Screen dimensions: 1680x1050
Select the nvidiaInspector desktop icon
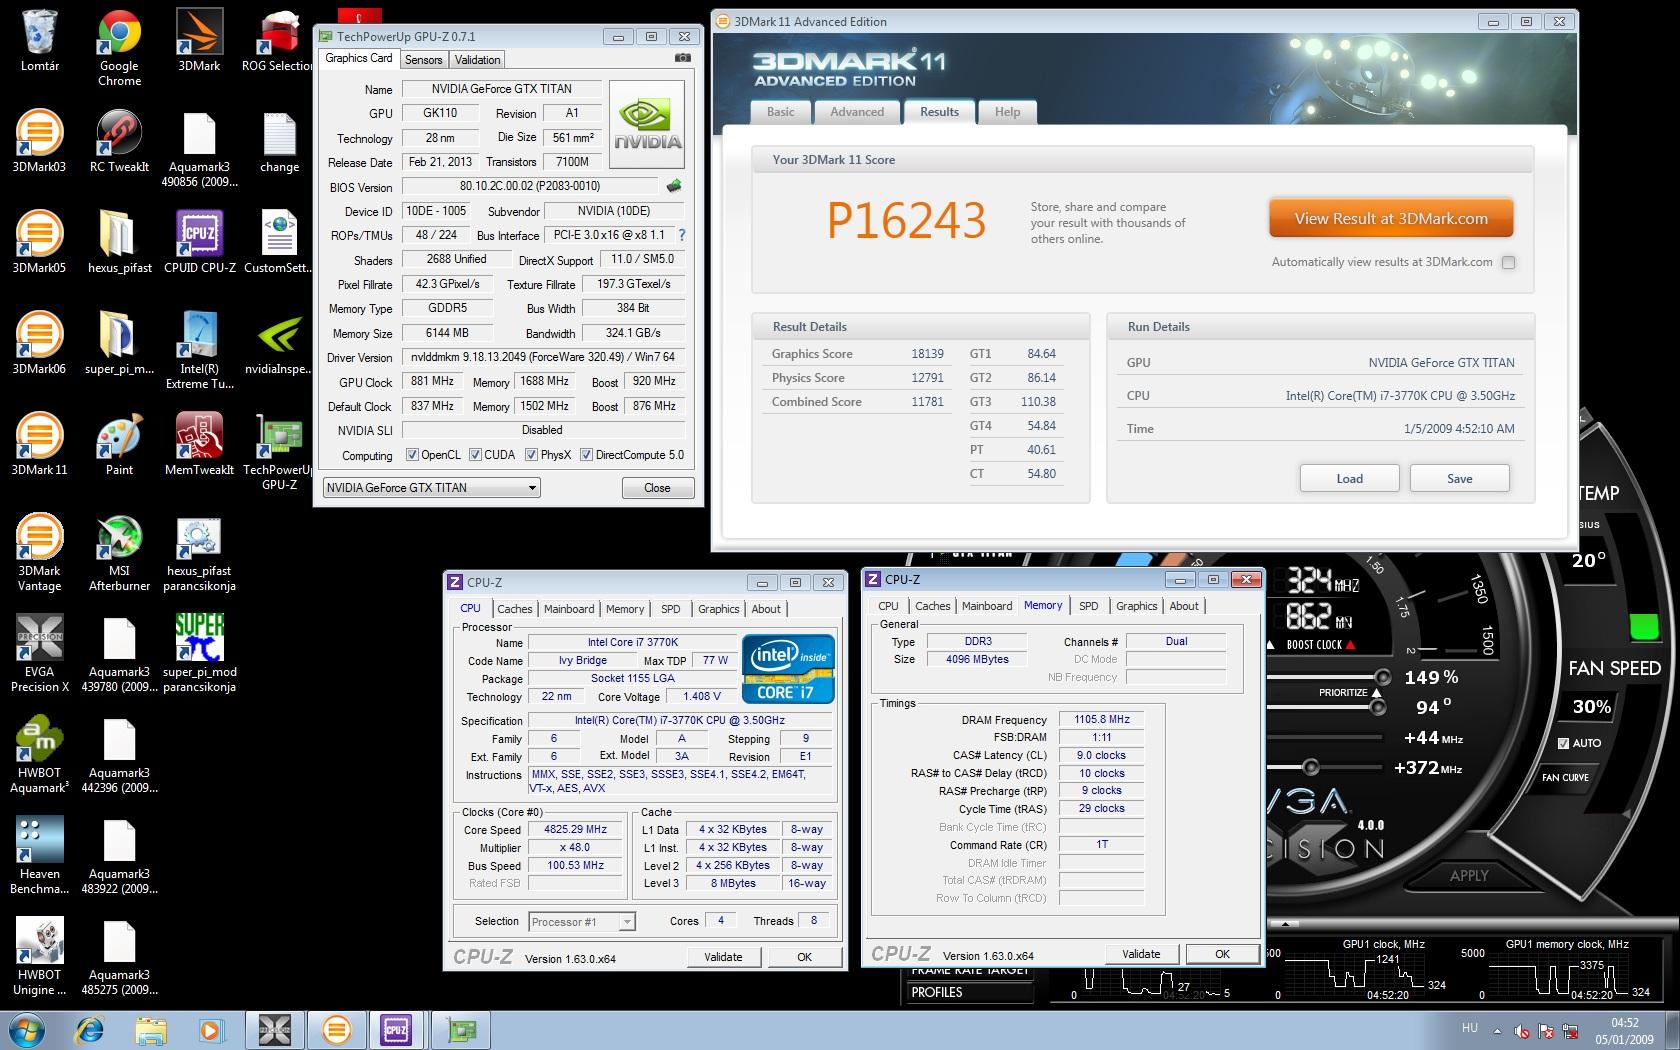coord(279,343)
